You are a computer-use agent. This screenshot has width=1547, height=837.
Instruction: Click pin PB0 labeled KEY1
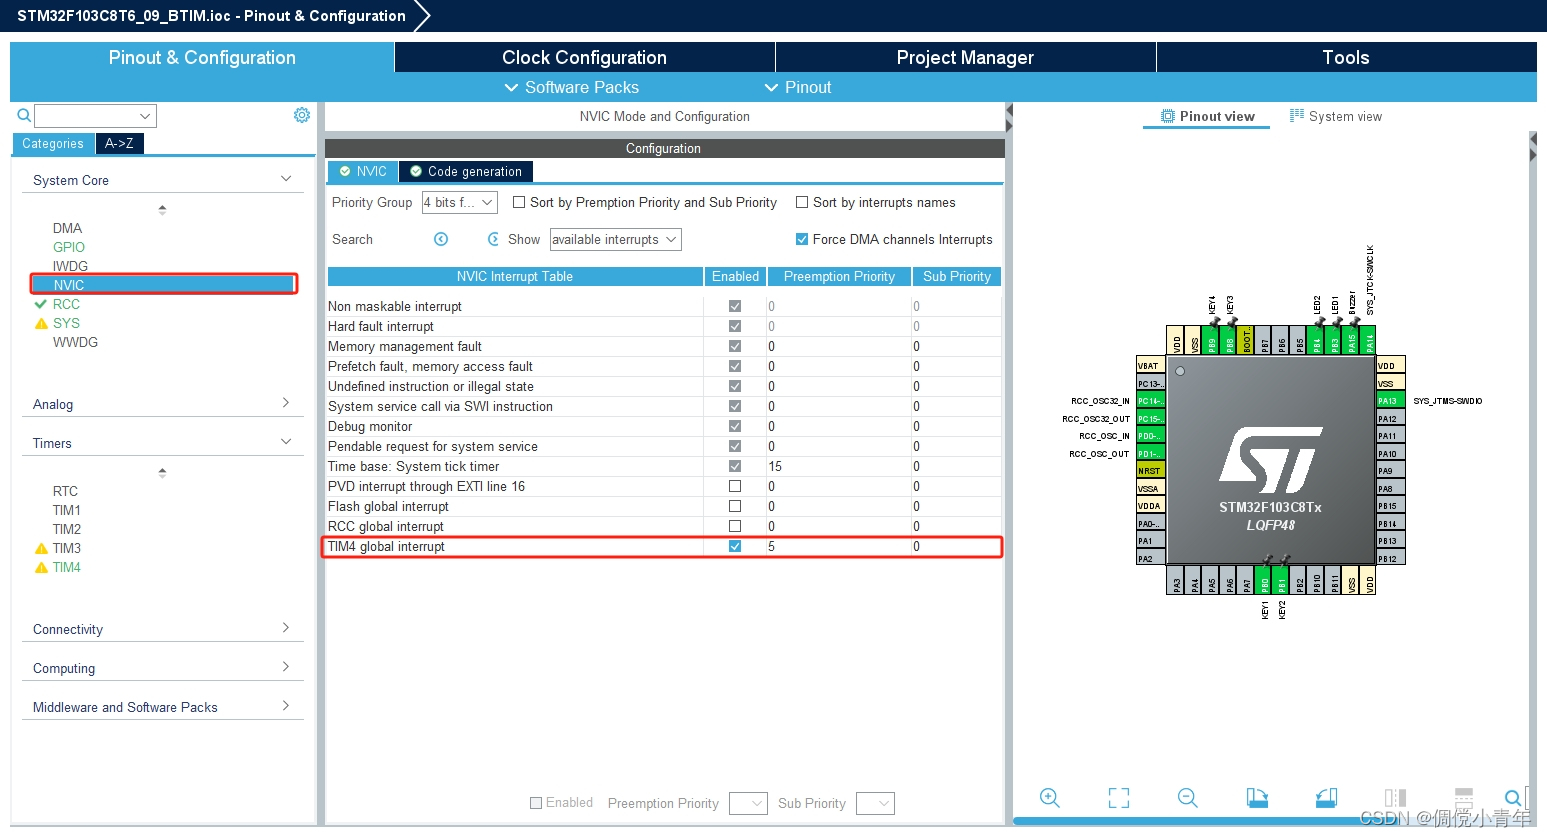pos(1264,581)
